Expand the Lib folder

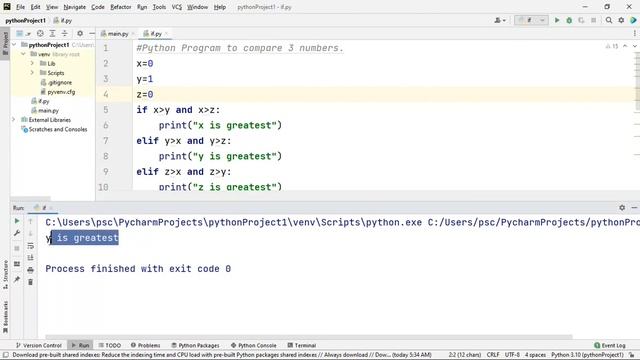point(32,63)
